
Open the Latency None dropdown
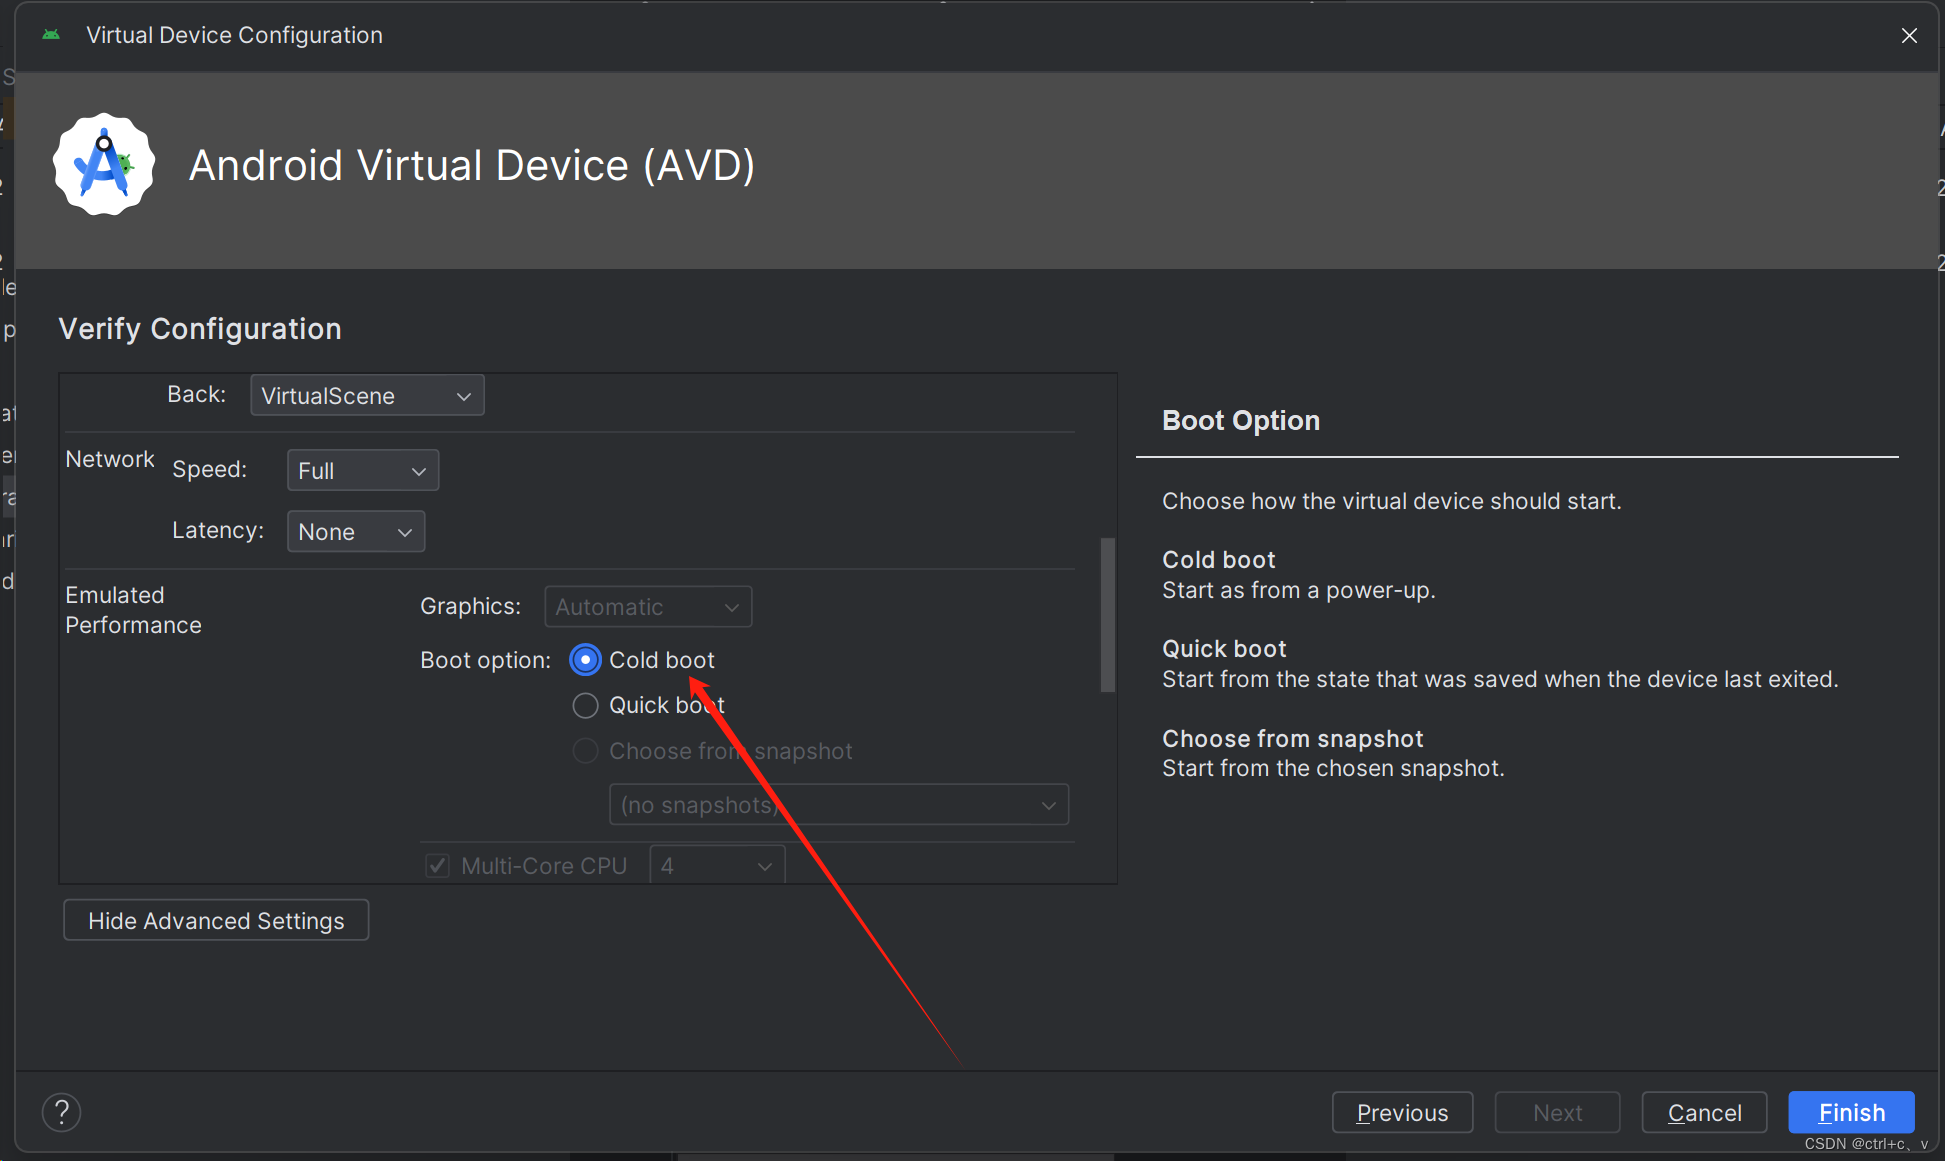click(356, 532)
